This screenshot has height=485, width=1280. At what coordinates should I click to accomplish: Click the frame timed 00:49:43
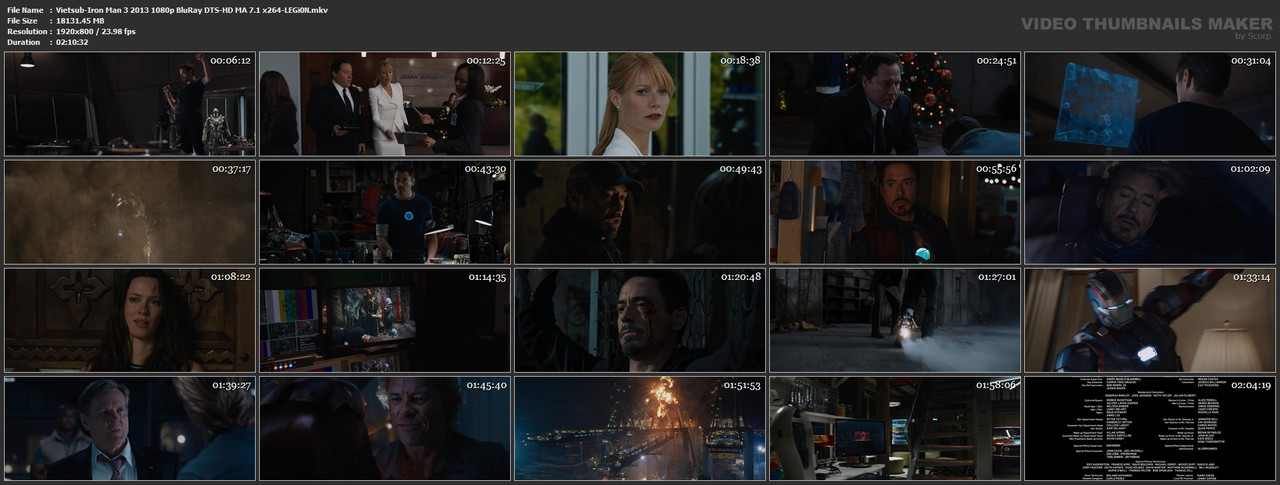(640, 212)
